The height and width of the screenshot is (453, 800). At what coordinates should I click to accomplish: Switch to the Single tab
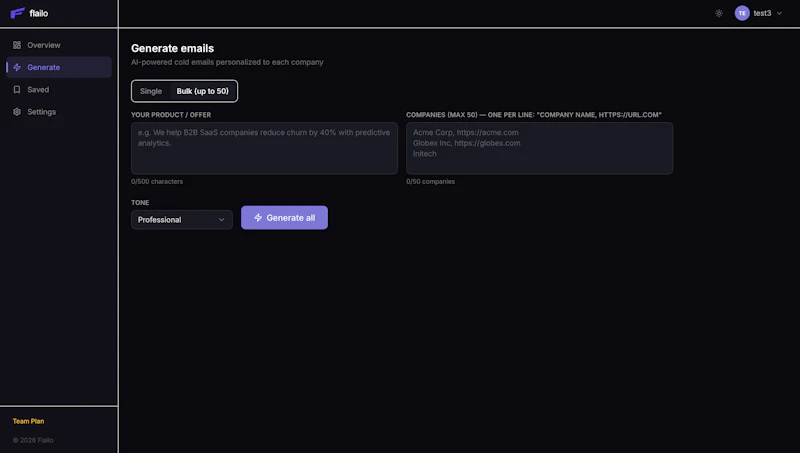(x=151, y=91)
